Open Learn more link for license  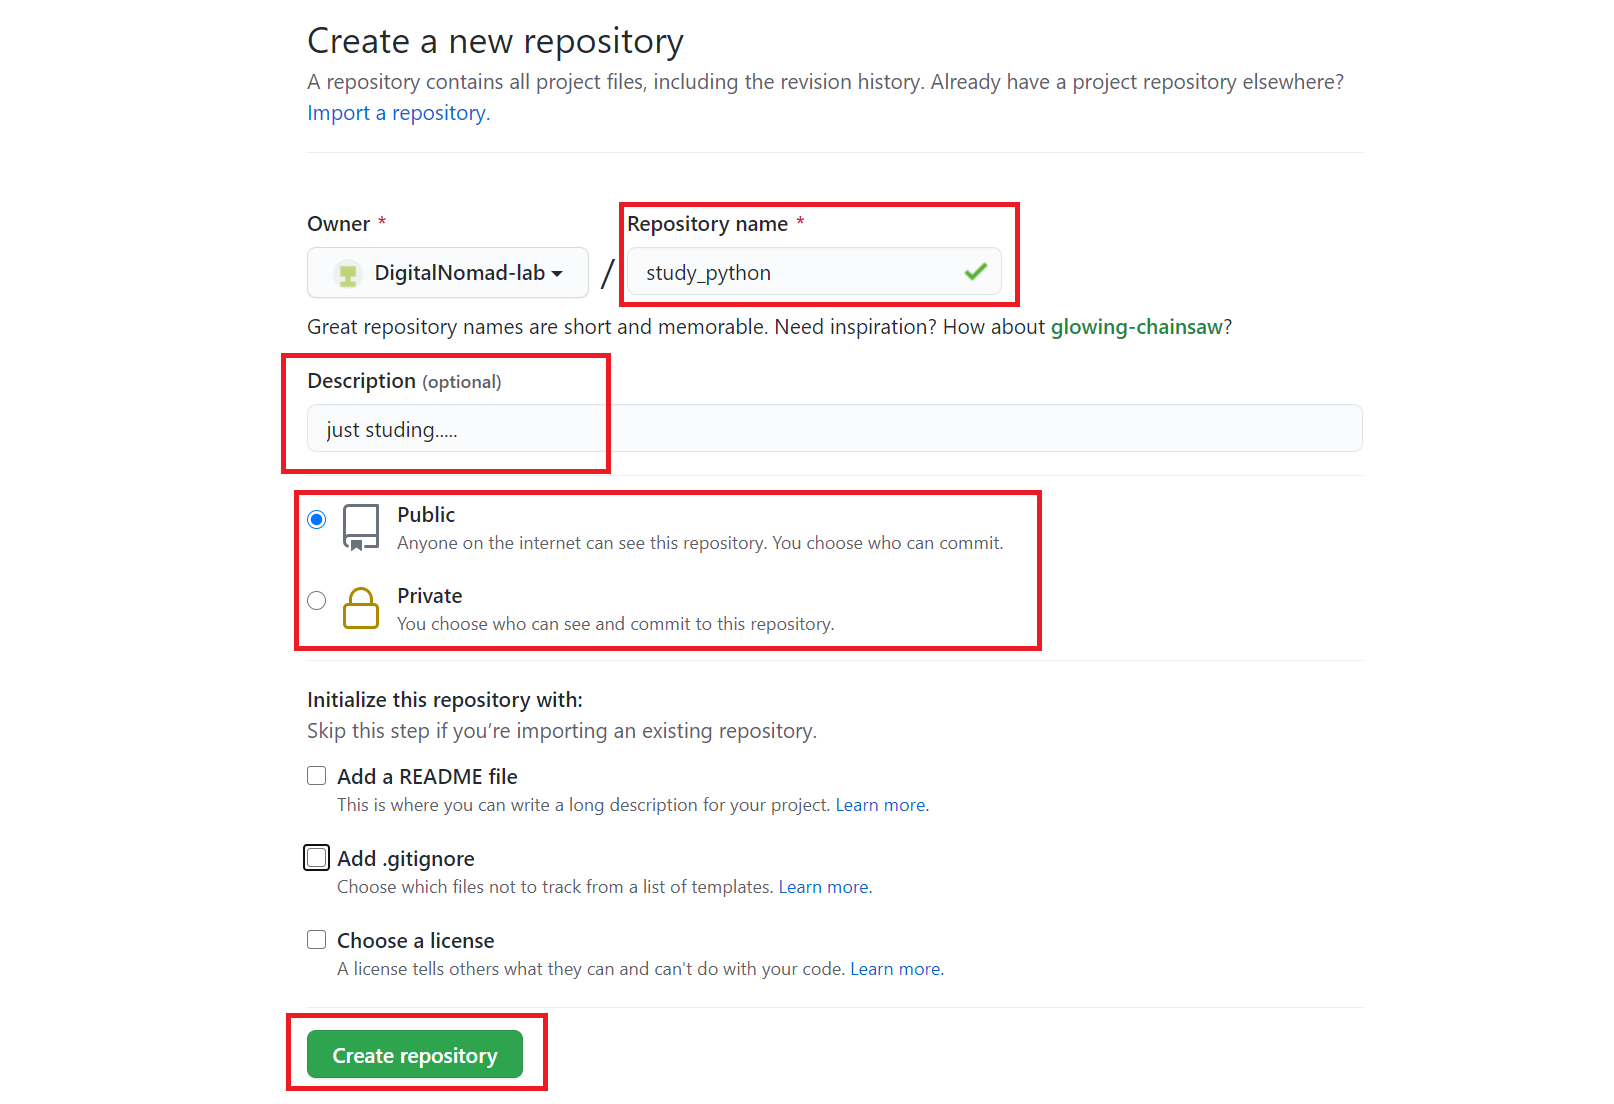[x=895, y=969]
